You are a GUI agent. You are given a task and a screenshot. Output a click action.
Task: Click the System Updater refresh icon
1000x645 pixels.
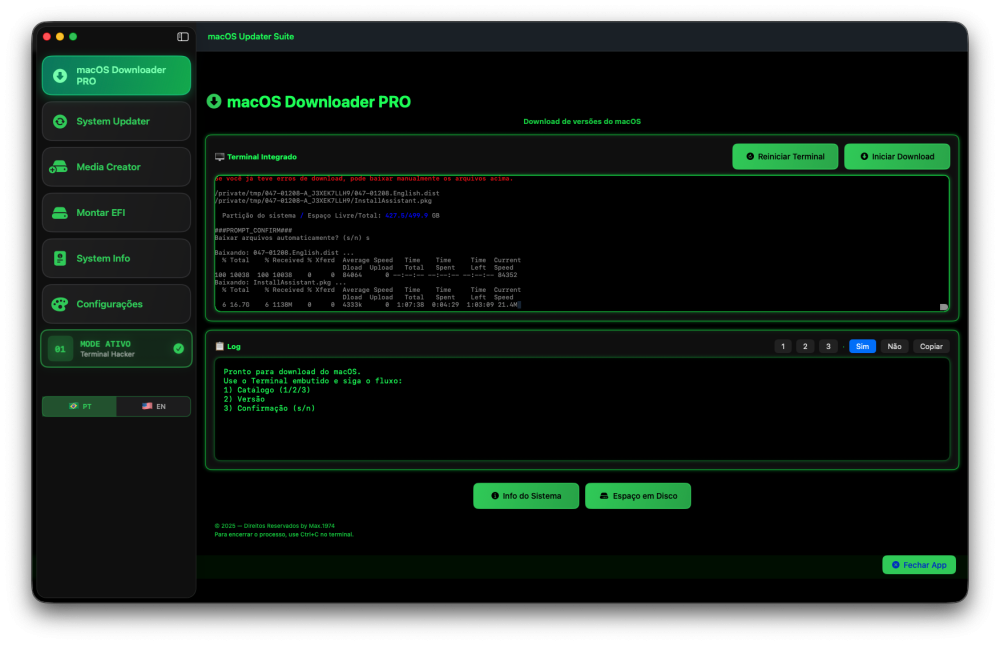coord(60,121)
